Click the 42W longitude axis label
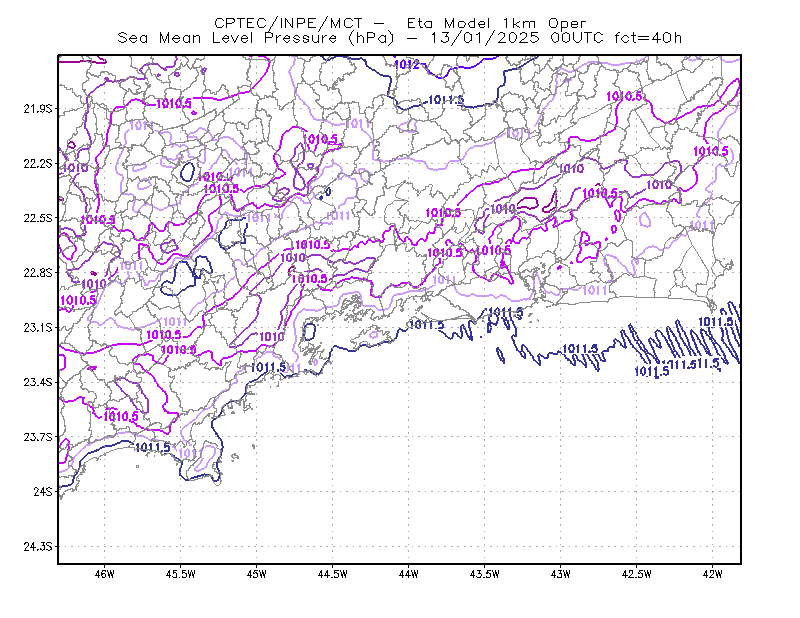The width and height of the screenshot is (800, 618). tap(712, 574)
